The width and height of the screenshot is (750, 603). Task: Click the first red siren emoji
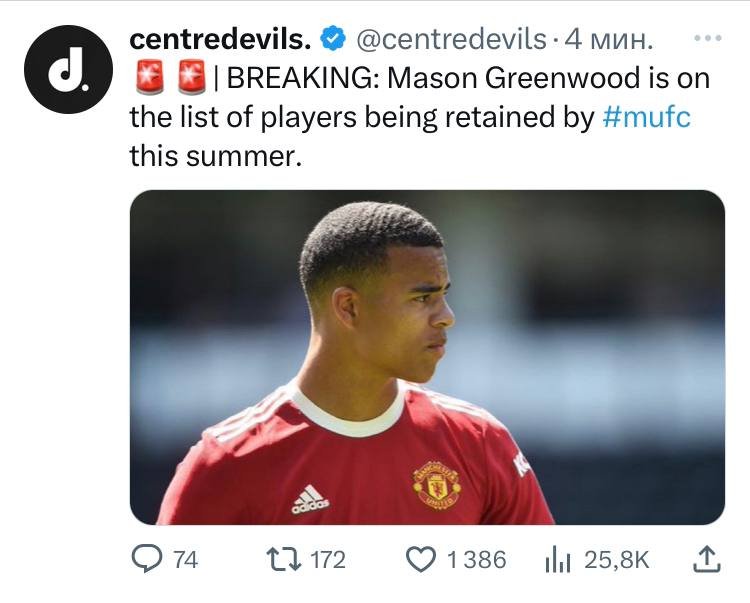148,79
